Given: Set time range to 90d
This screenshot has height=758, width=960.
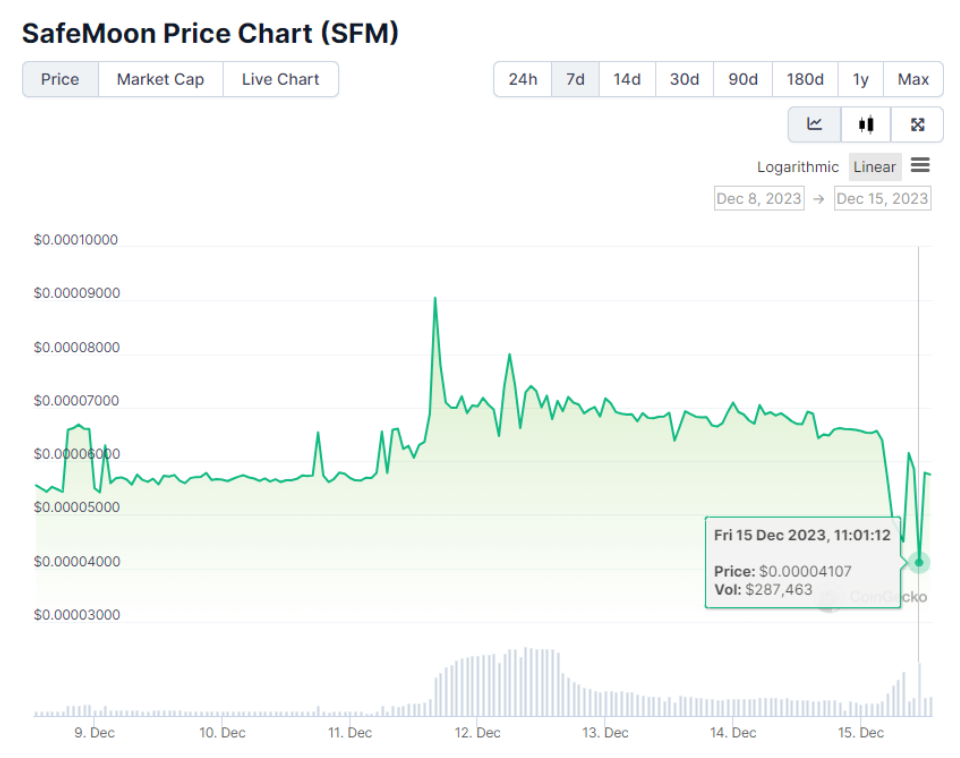Looking at the screenshot, I should point(743,80).
